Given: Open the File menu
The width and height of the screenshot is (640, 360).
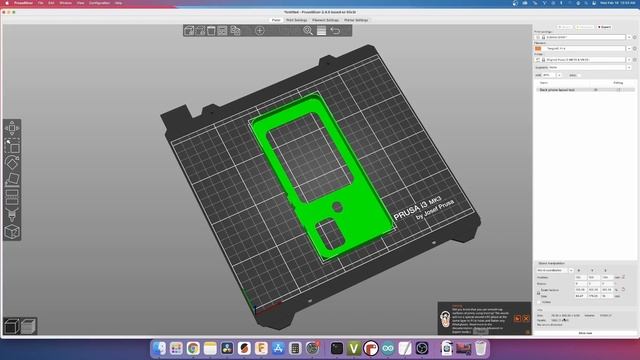Looking at the screenshot, I should (40, 3).
